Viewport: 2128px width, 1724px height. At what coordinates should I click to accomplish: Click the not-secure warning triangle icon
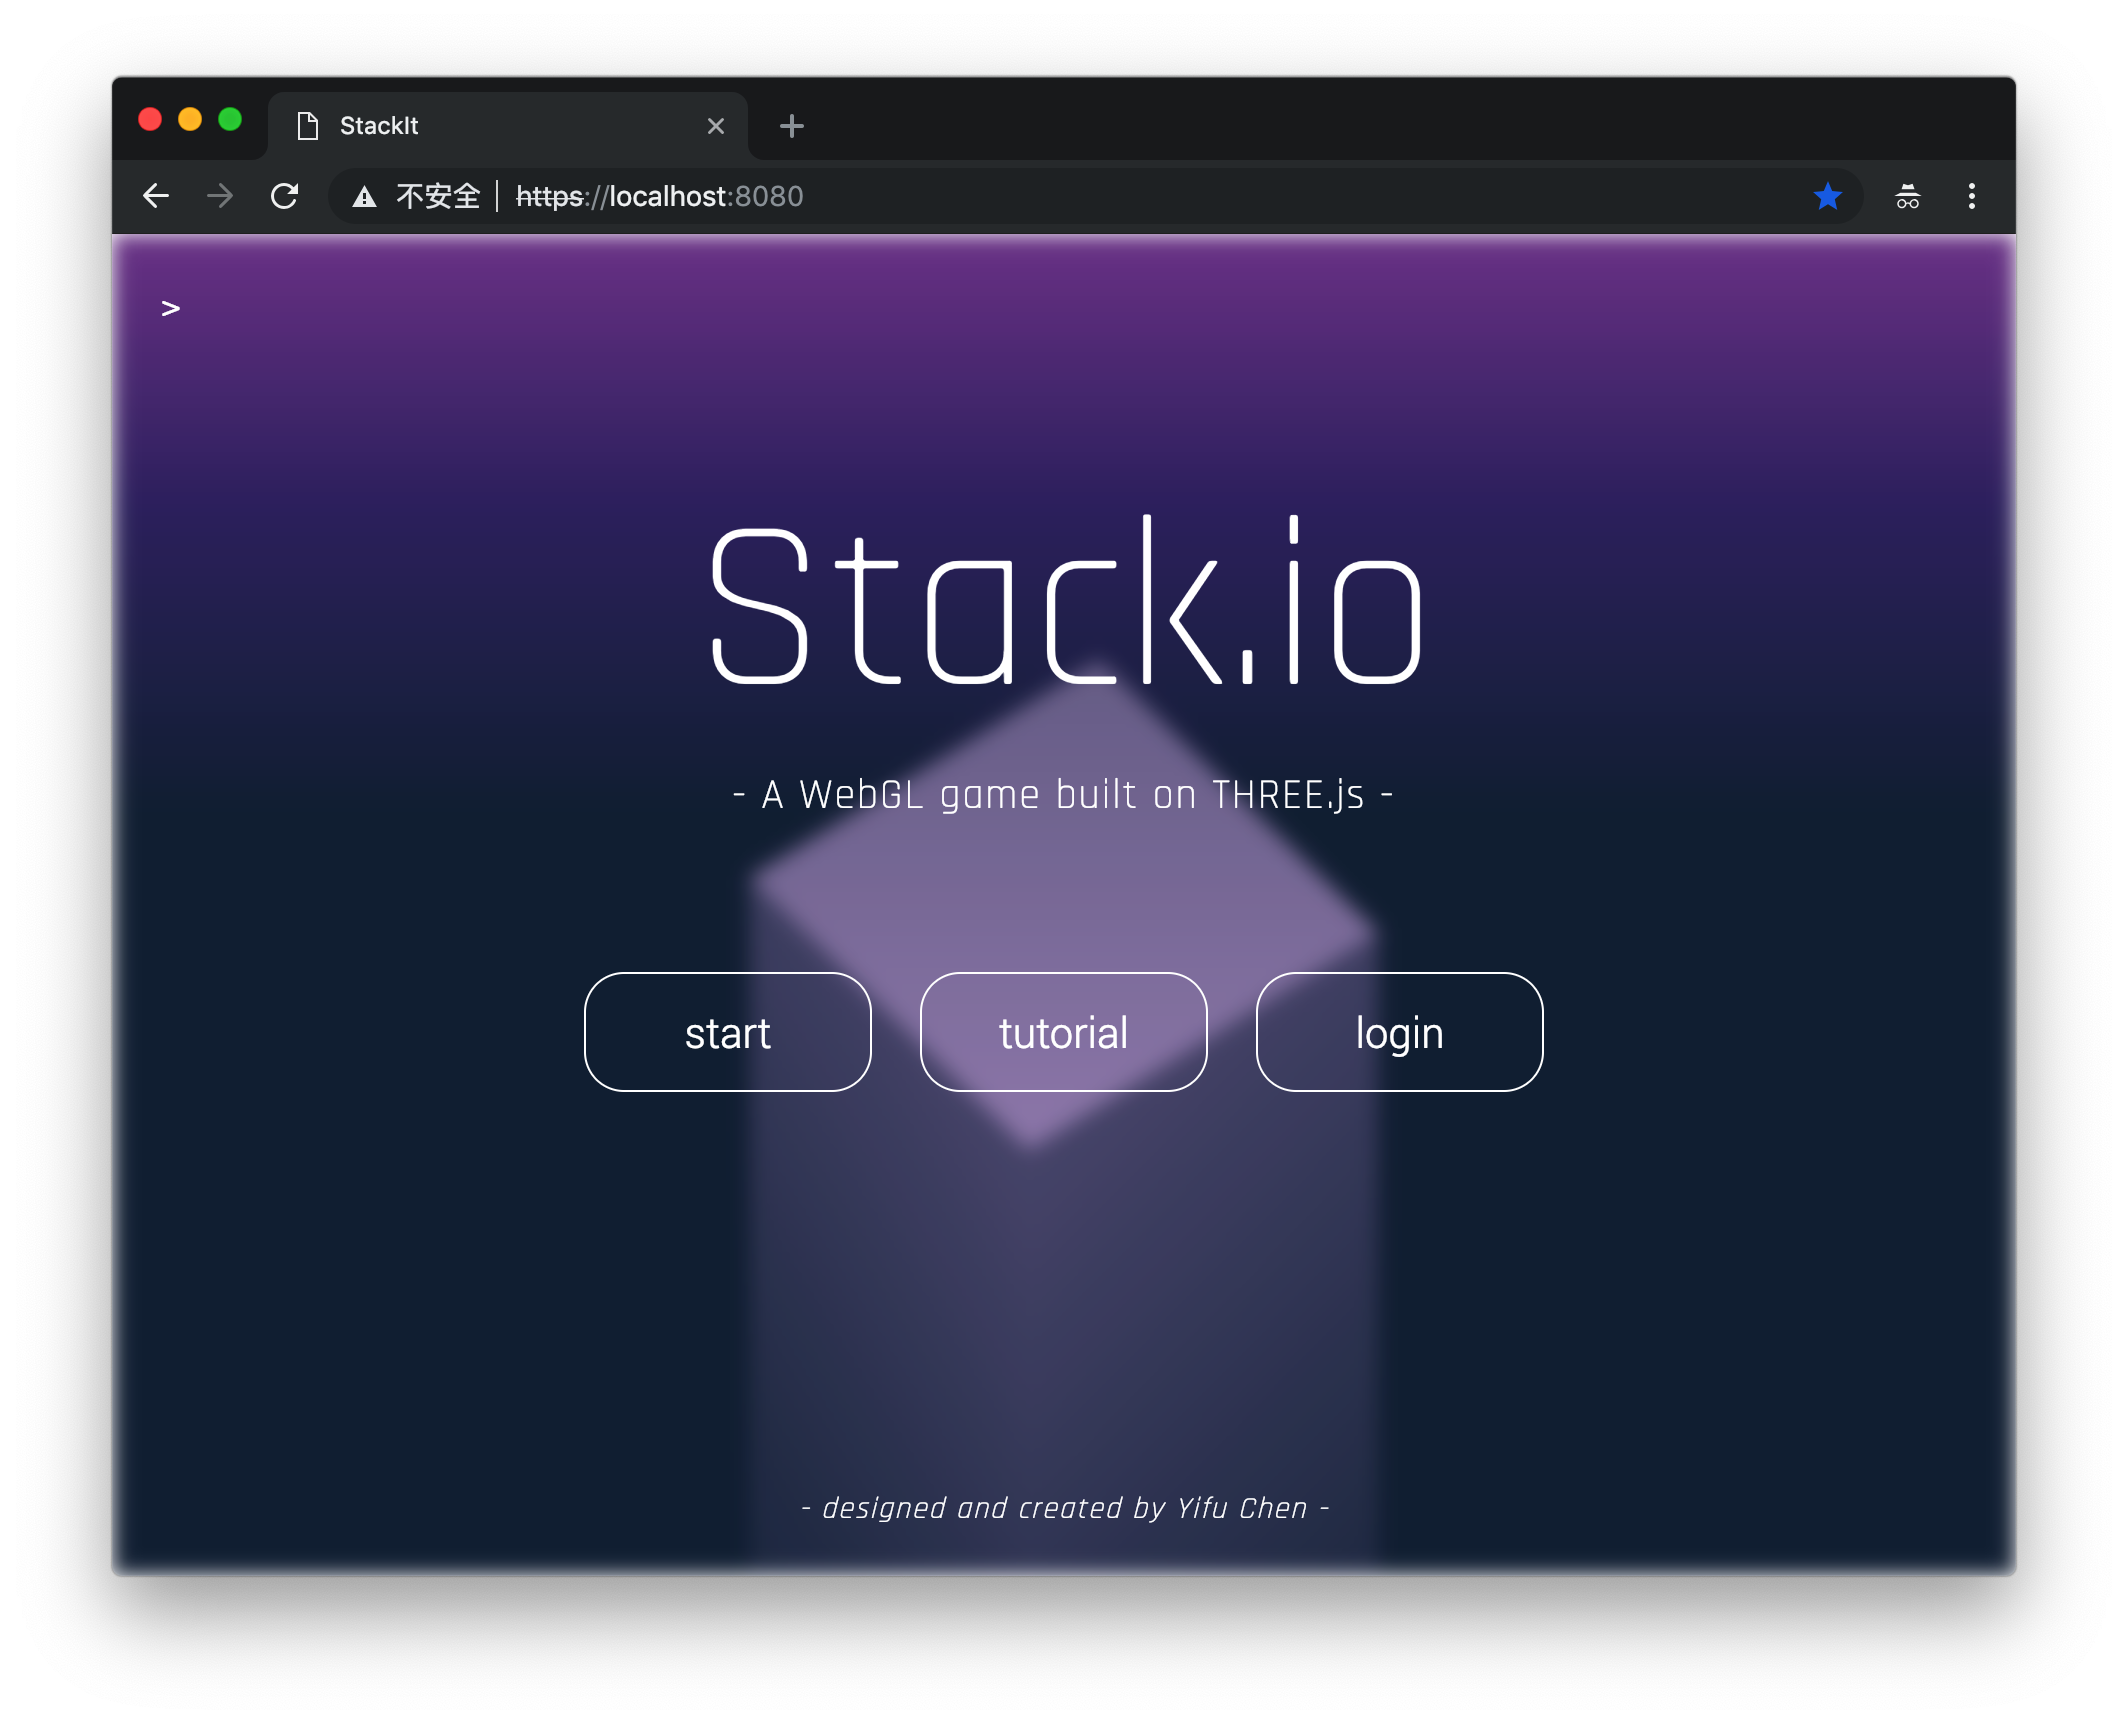[365, 197]
